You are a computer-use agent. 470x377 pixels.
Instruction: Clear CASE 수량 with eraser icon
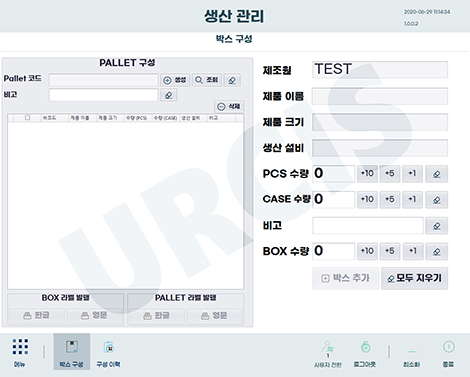pos(437,200)
